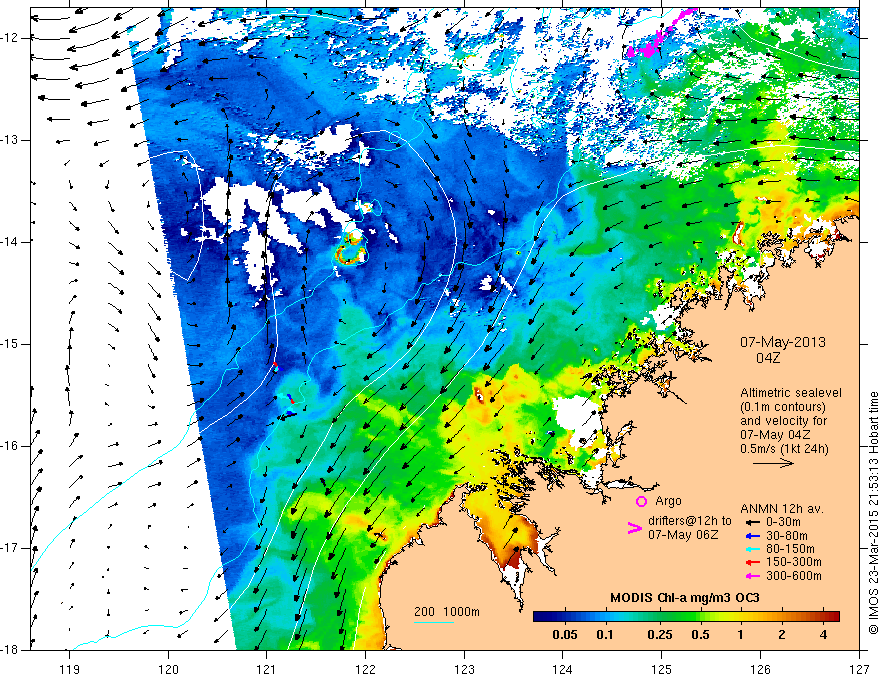Viewport: 880px width, 680px height.
Task: Click the '-18' latitude axis label
Action: 10,650
